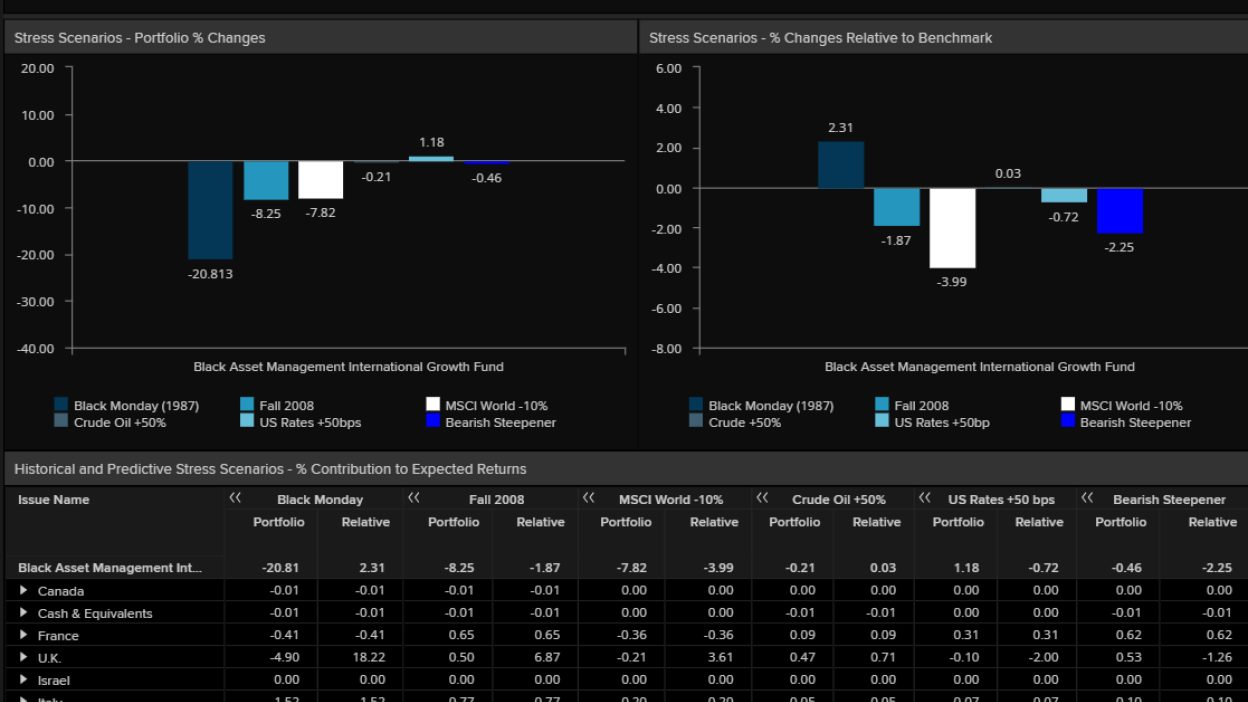Image resolution: width=1248 pixels, height=702 pixels.
Task: Toggle MSCI World -10% legend in left chart
Action: tap(496, 406)
